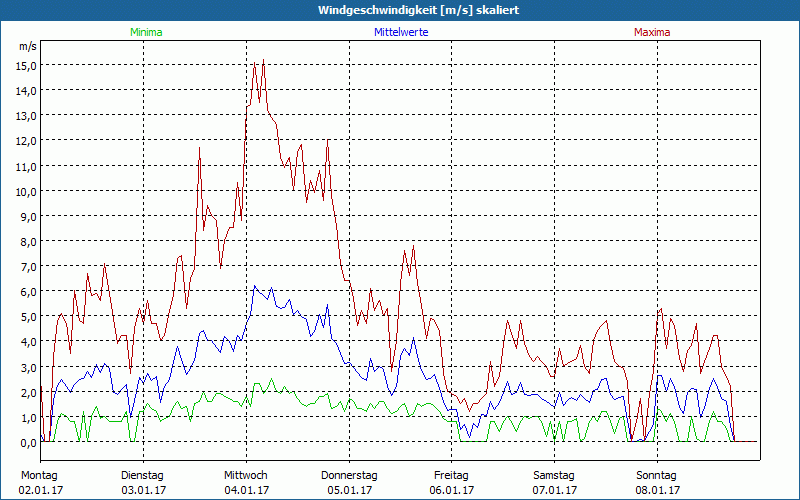The width and height of the screenshot is (800, 500).
Task: Select the 04.01.17 date label
Action: (x=246, y=490)
